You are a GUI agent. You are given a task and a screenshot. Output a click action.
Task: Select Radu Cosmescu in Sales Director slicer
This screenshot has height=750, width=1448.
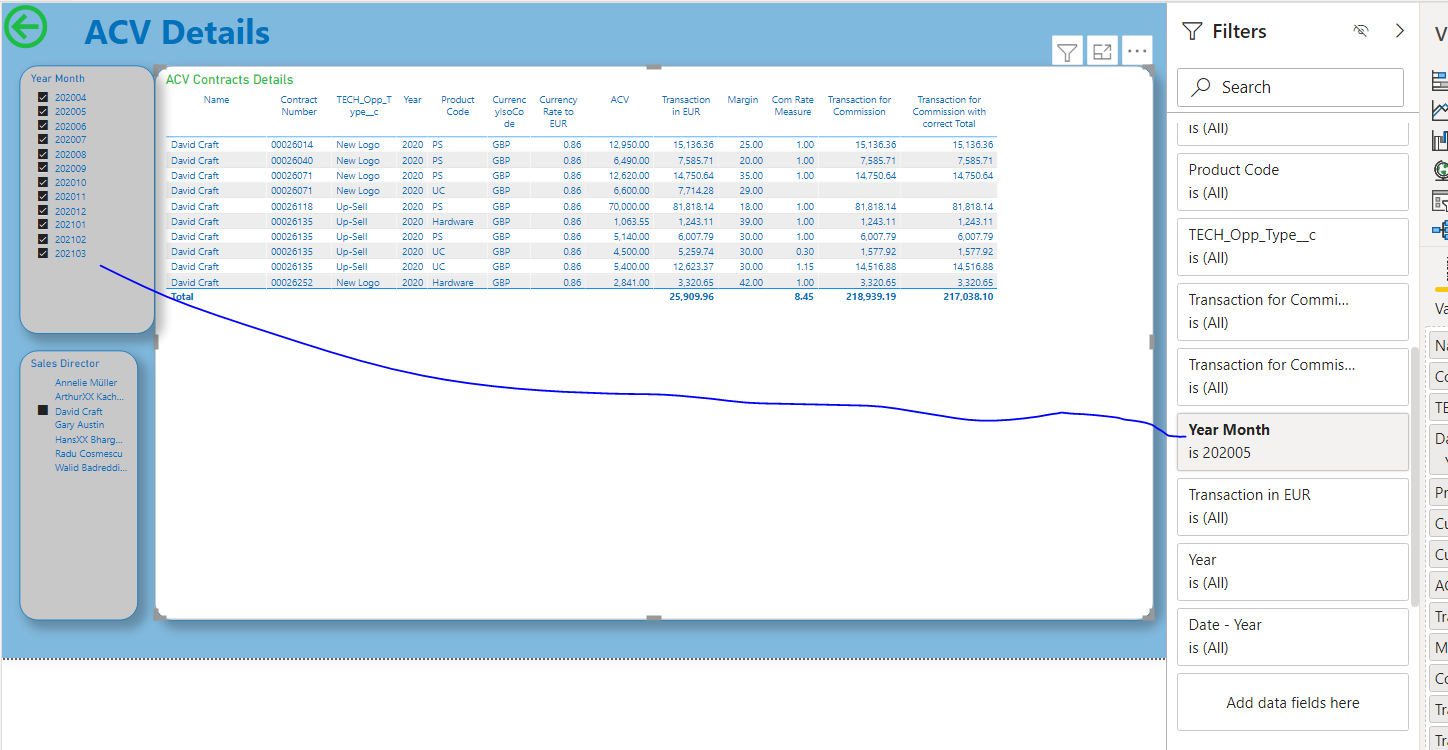pos(89,453)
